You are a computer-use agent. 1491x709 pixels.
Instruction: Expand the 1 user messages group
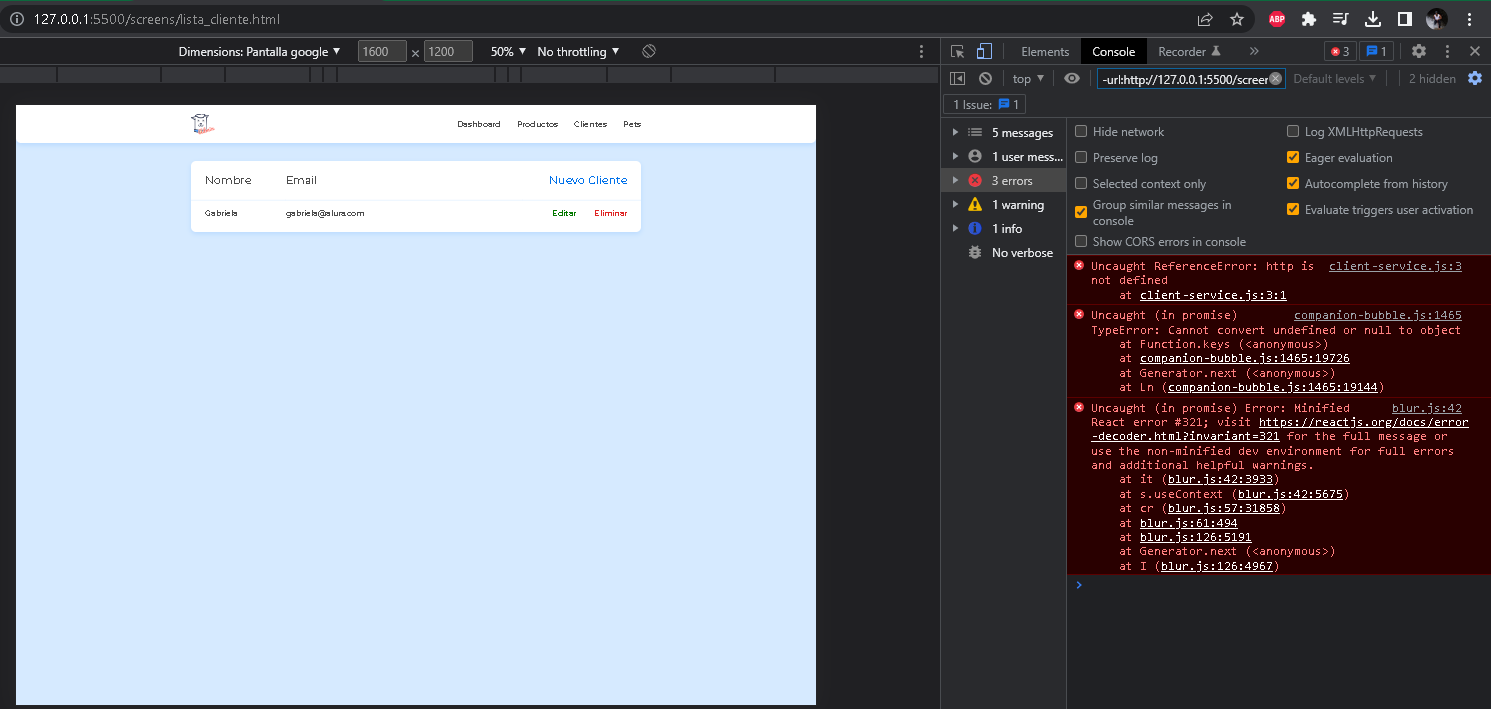[955, 156]
